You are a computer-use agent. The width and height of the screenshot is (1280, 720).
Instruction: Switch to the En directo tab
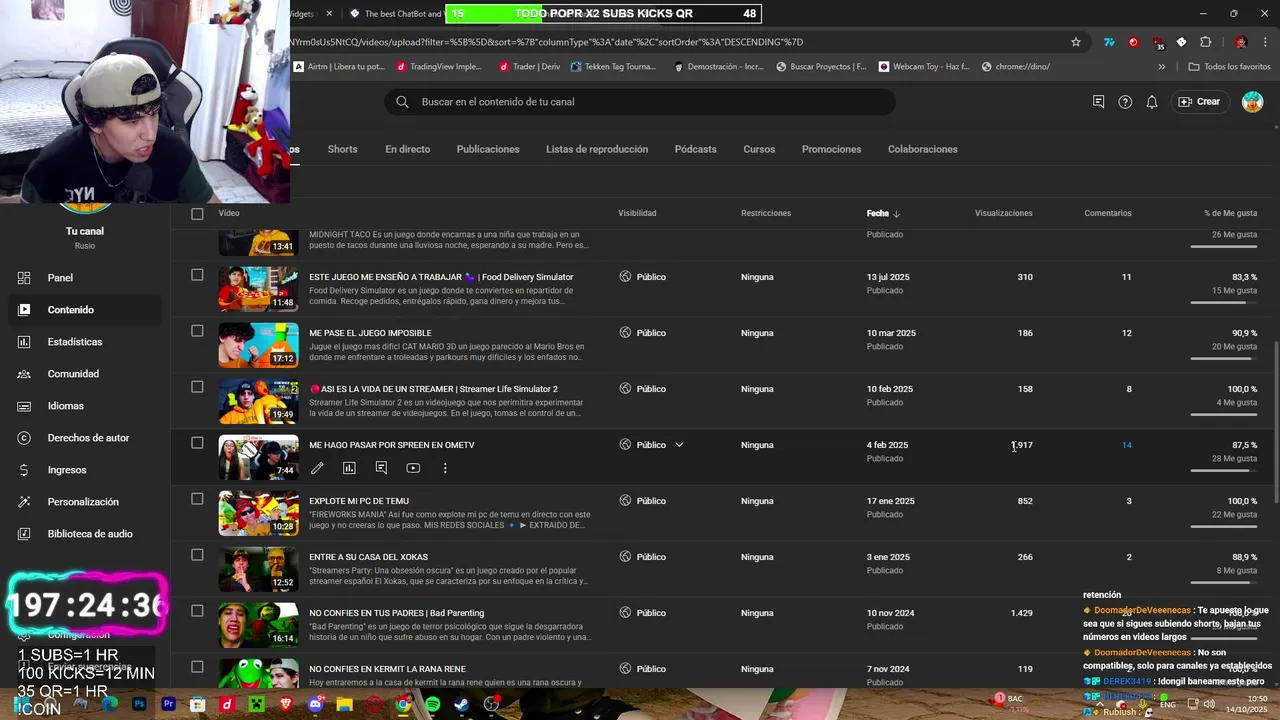pos(407,149)
